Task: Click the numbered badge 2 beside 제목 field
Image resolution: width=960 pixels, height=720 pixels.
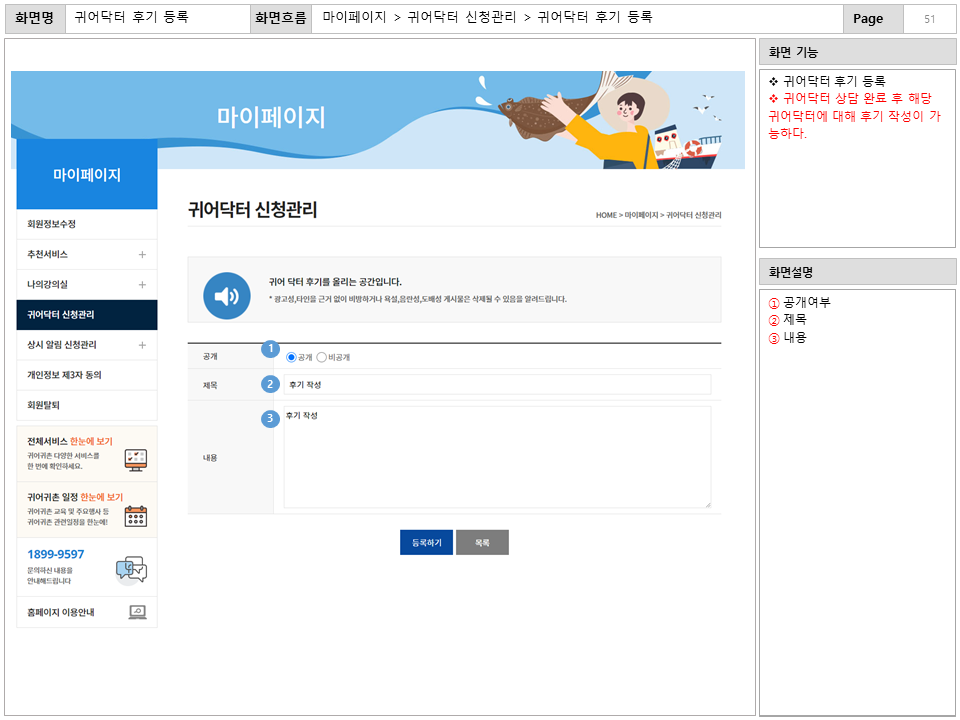Action: [x=270, y=383]
